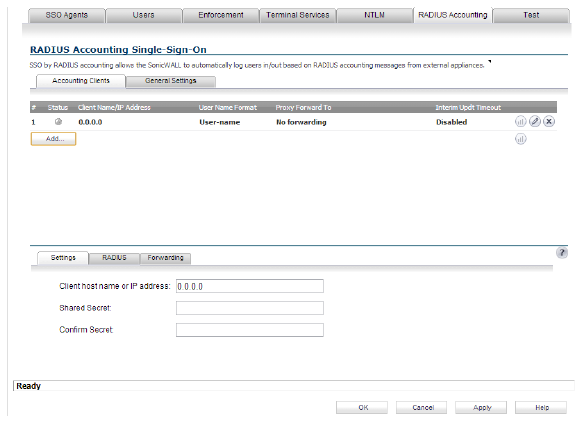Viewport: 583px width, 424px height.
Task: Delete client 0.0.0.0 with the X icon
Action: (x=549, y=122)
